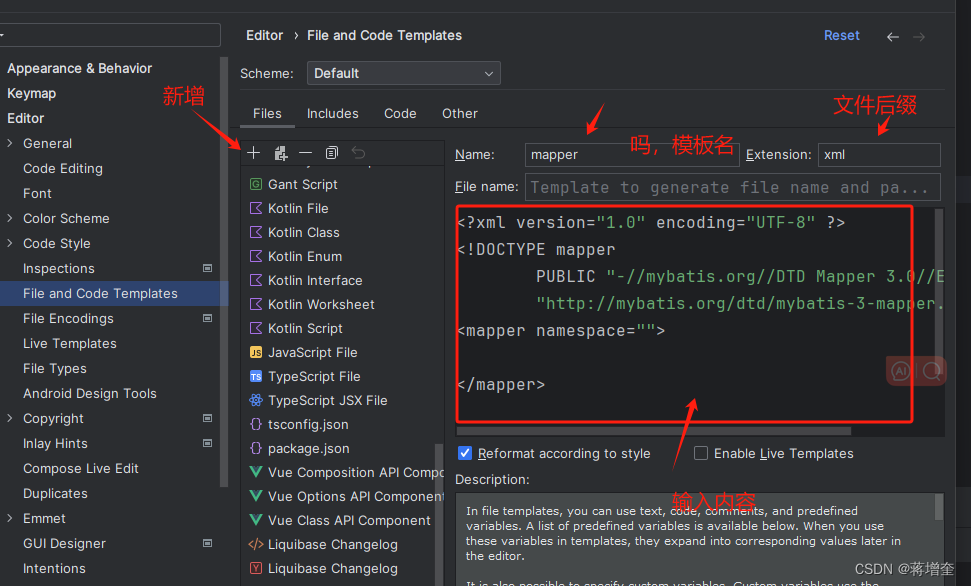The height and width of the screenshot is (586, 971).
Task: Click the Kotlin Enum icon
Action: pos(256,256)
